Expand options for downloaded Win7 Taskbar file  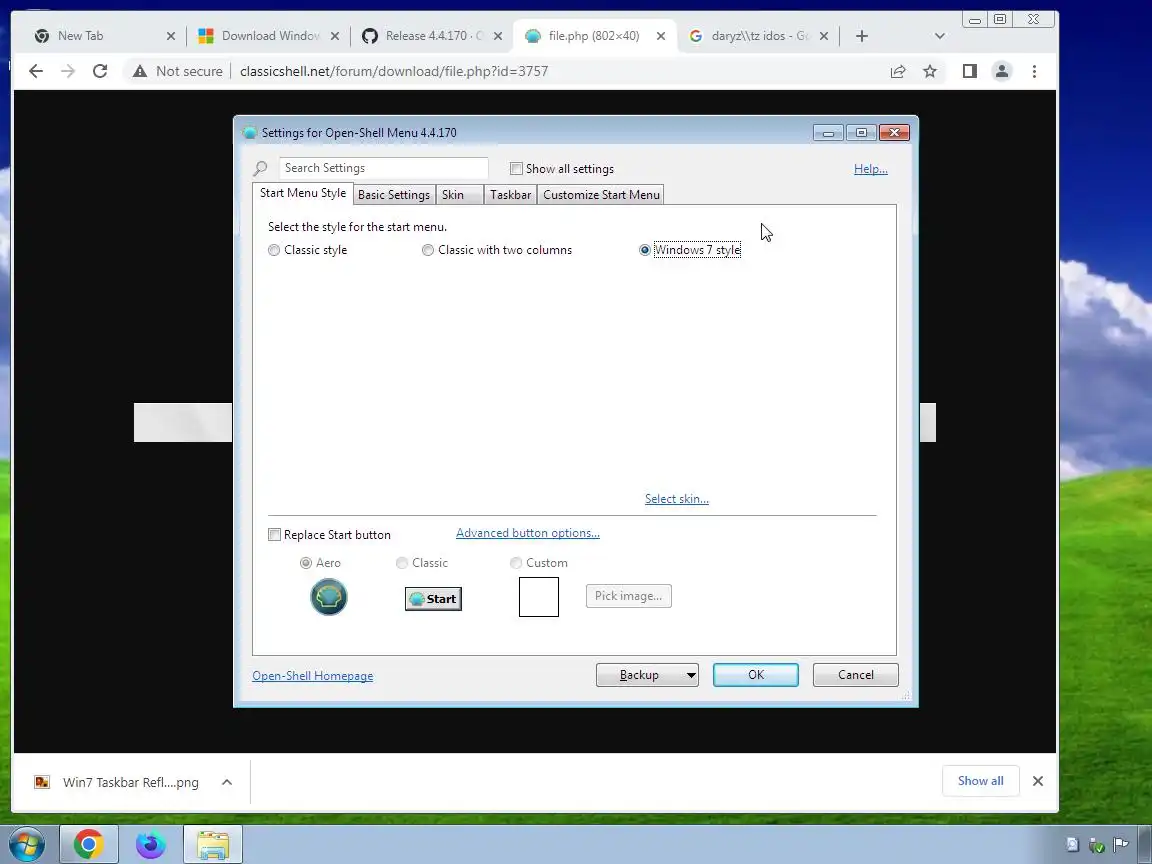point(227,782)
